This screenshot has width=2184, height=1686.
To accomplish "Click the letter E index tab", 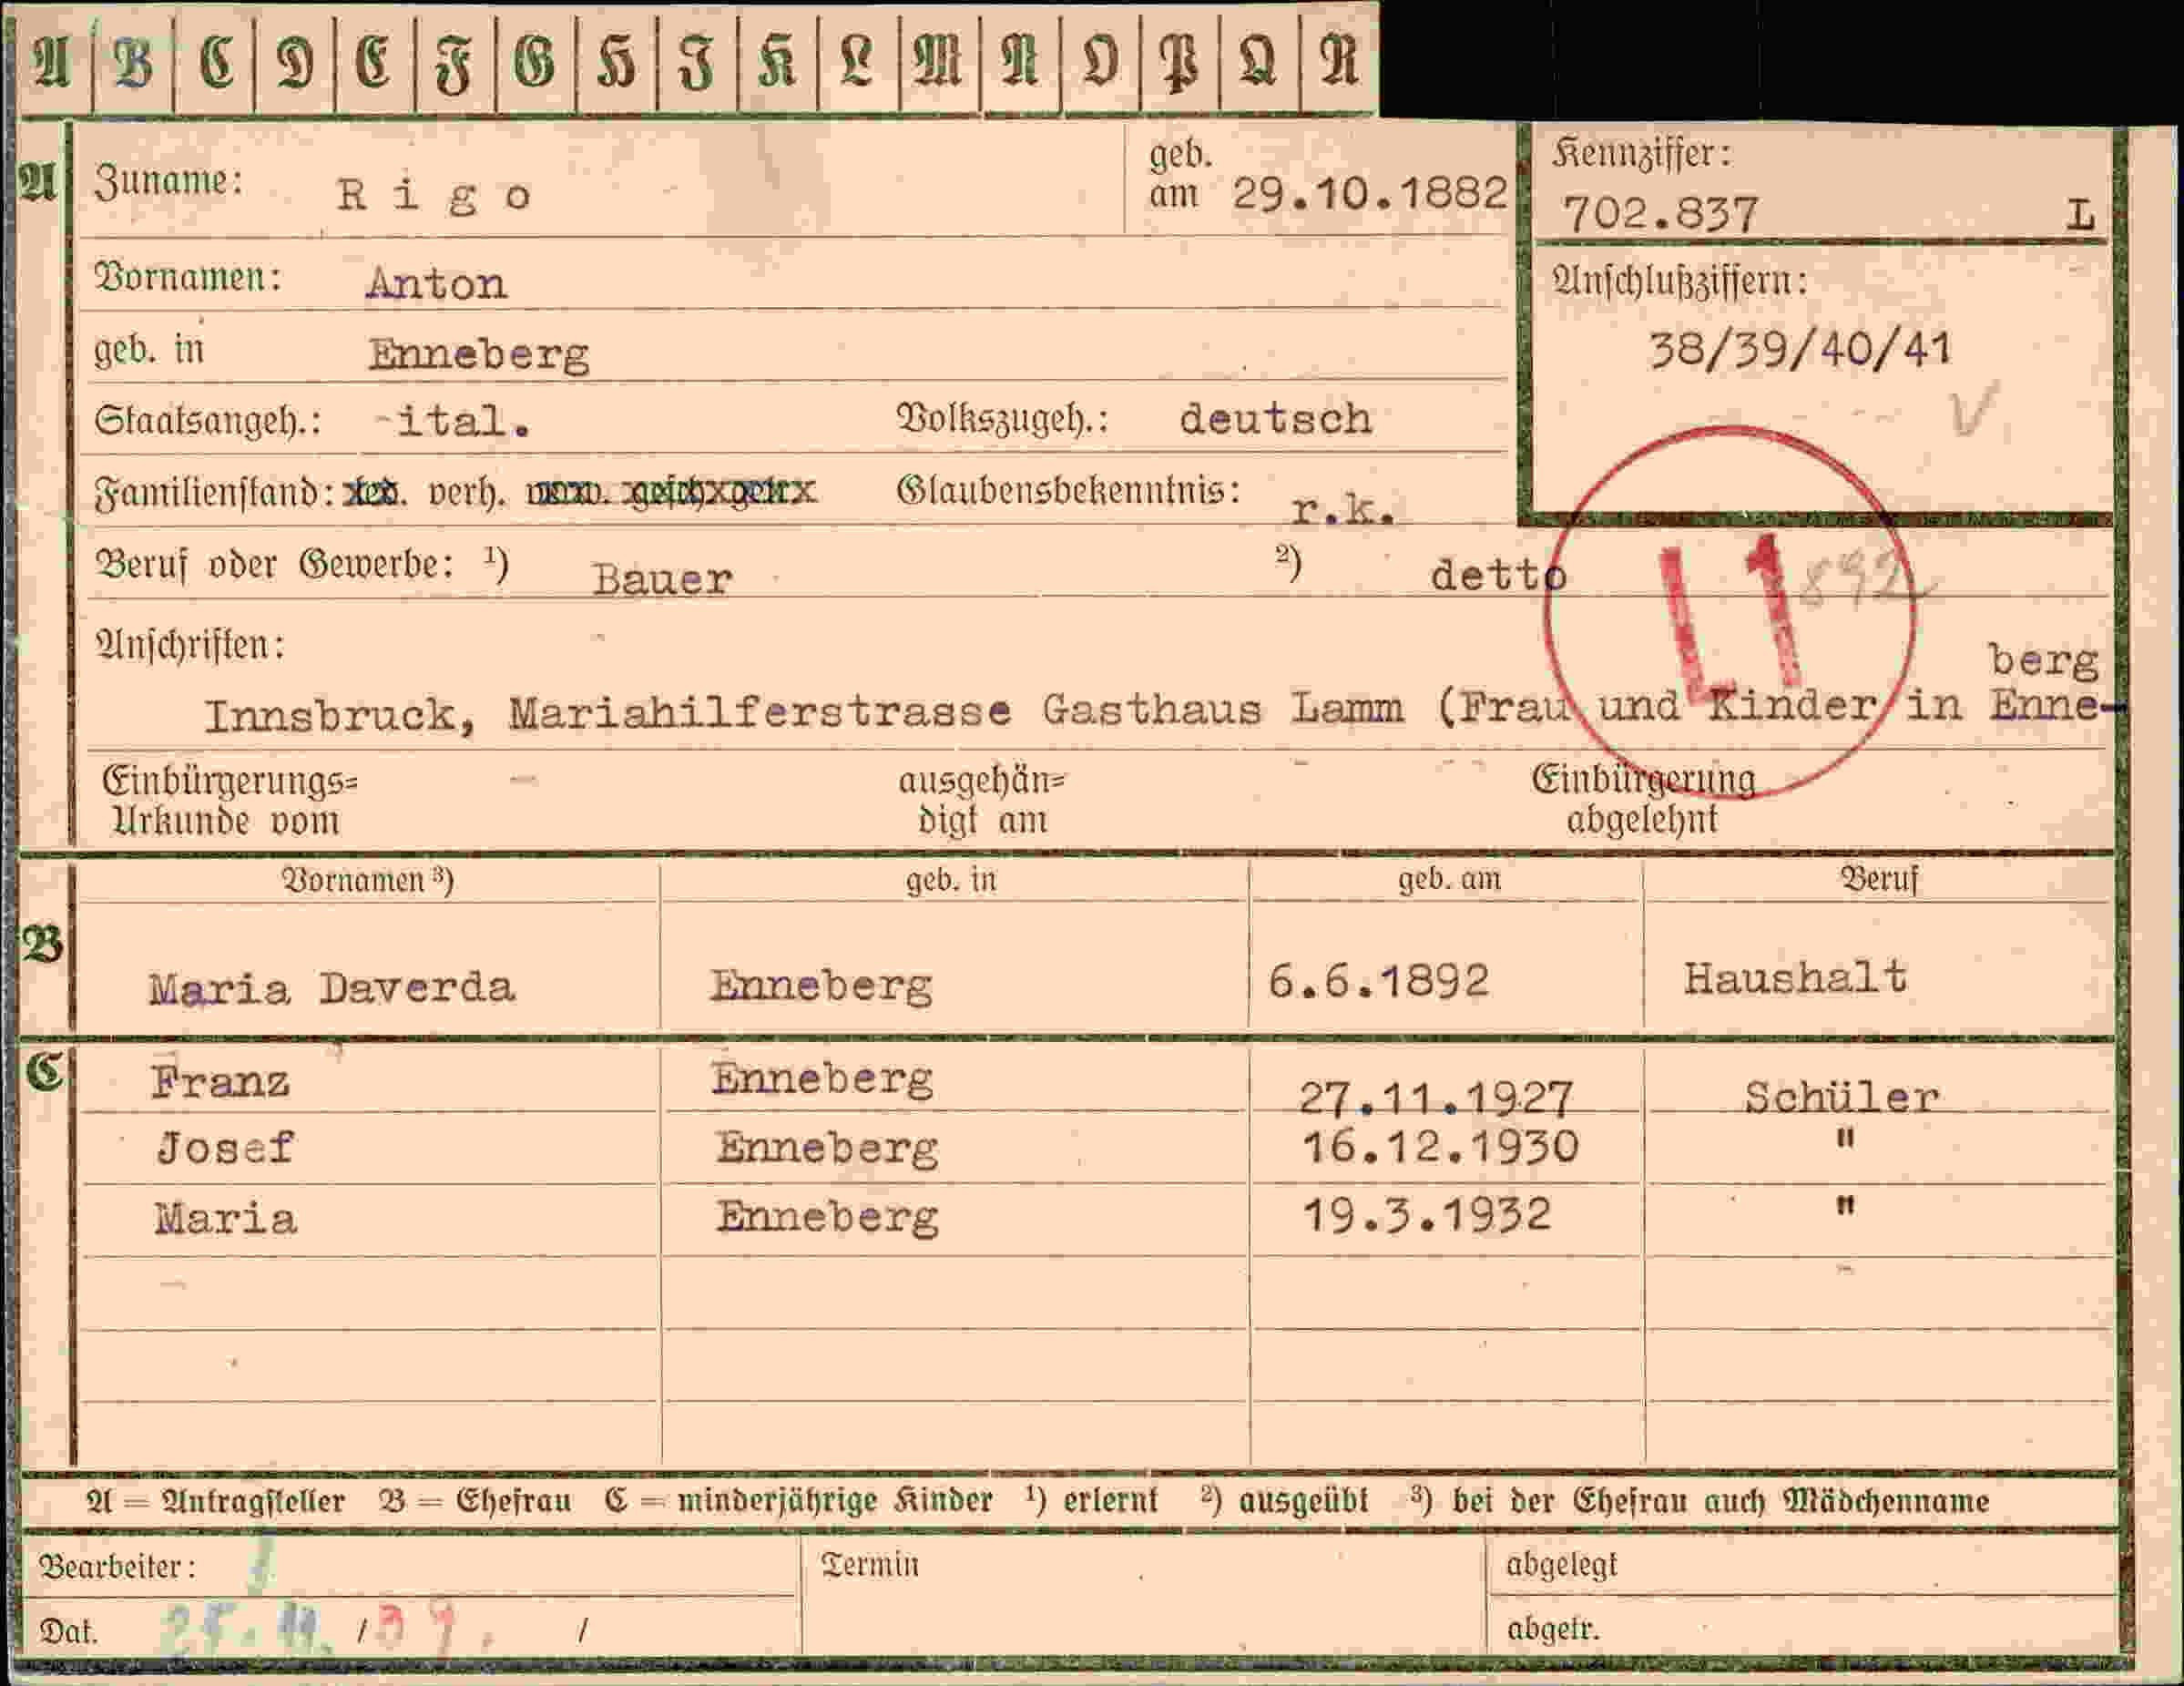I will coord(375,62).
